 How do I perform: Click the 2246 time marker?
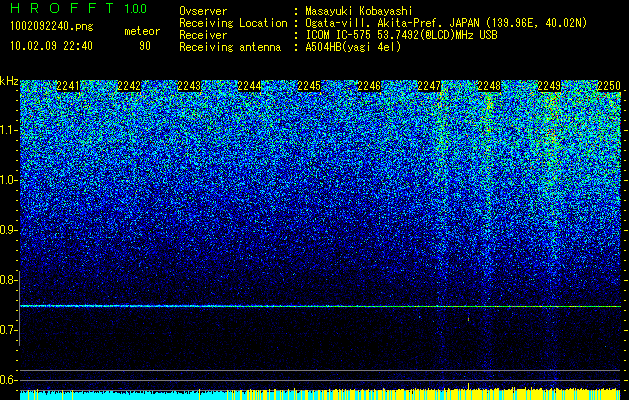(x=369, y=86)
